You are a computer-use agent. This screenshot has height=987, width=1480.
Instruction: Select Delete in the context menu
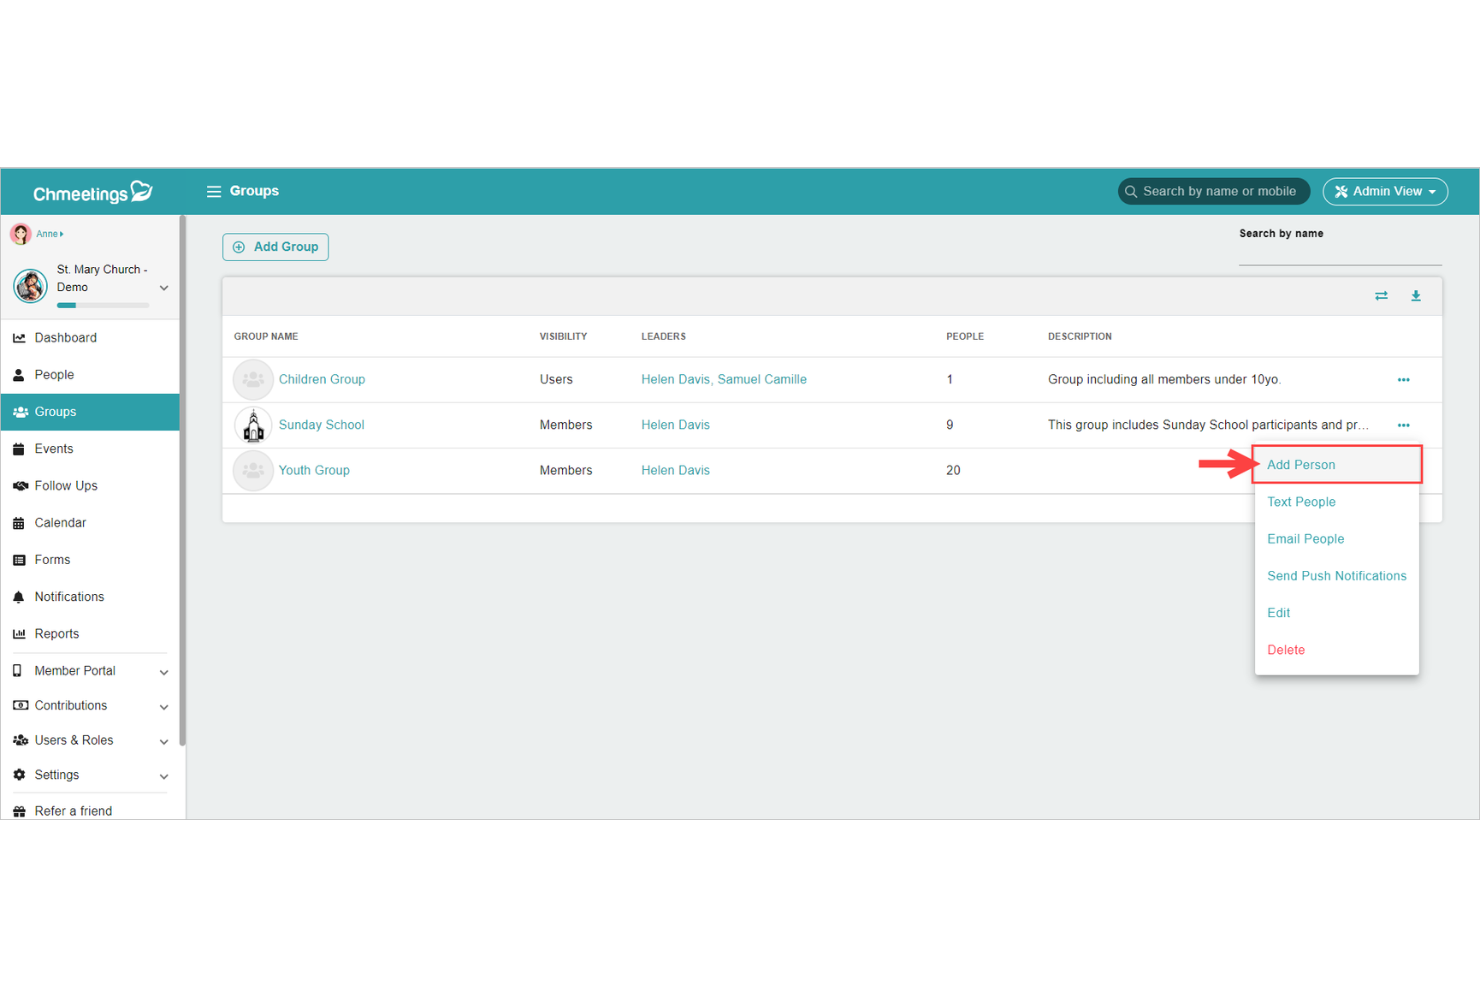(1286, 649)
